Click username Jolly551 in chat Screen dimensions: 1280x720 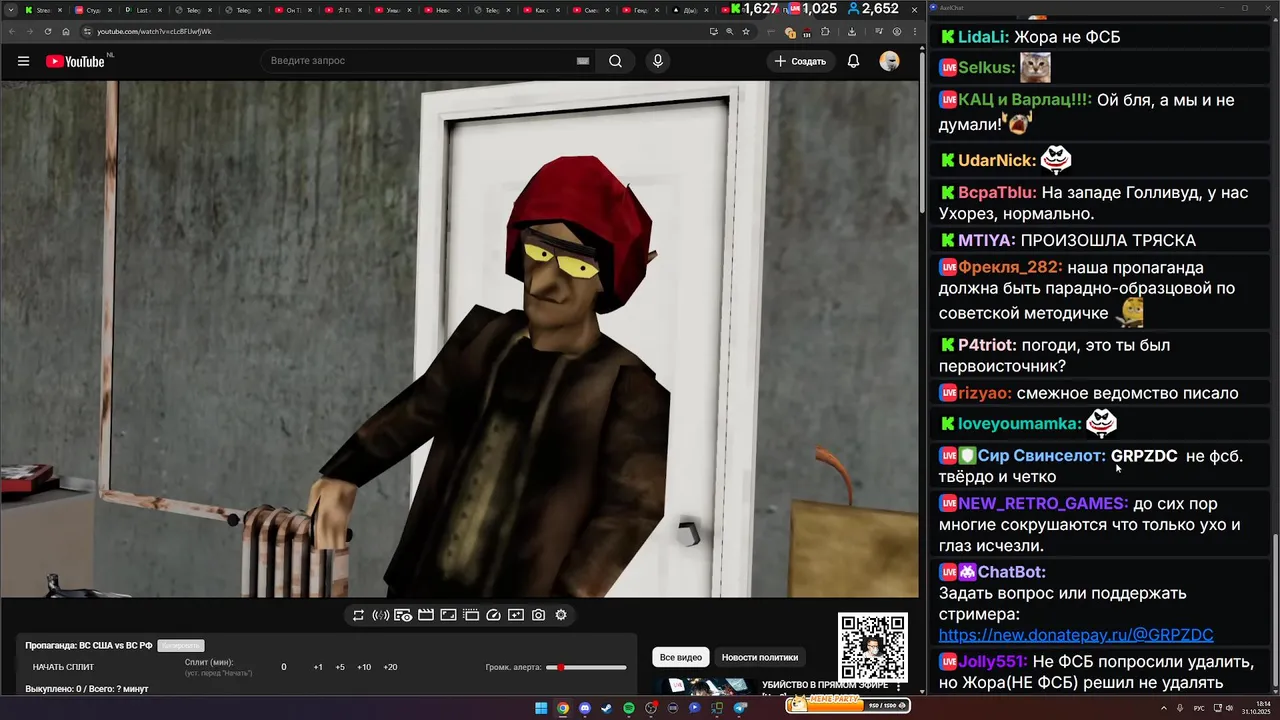[x=993, y=662]
